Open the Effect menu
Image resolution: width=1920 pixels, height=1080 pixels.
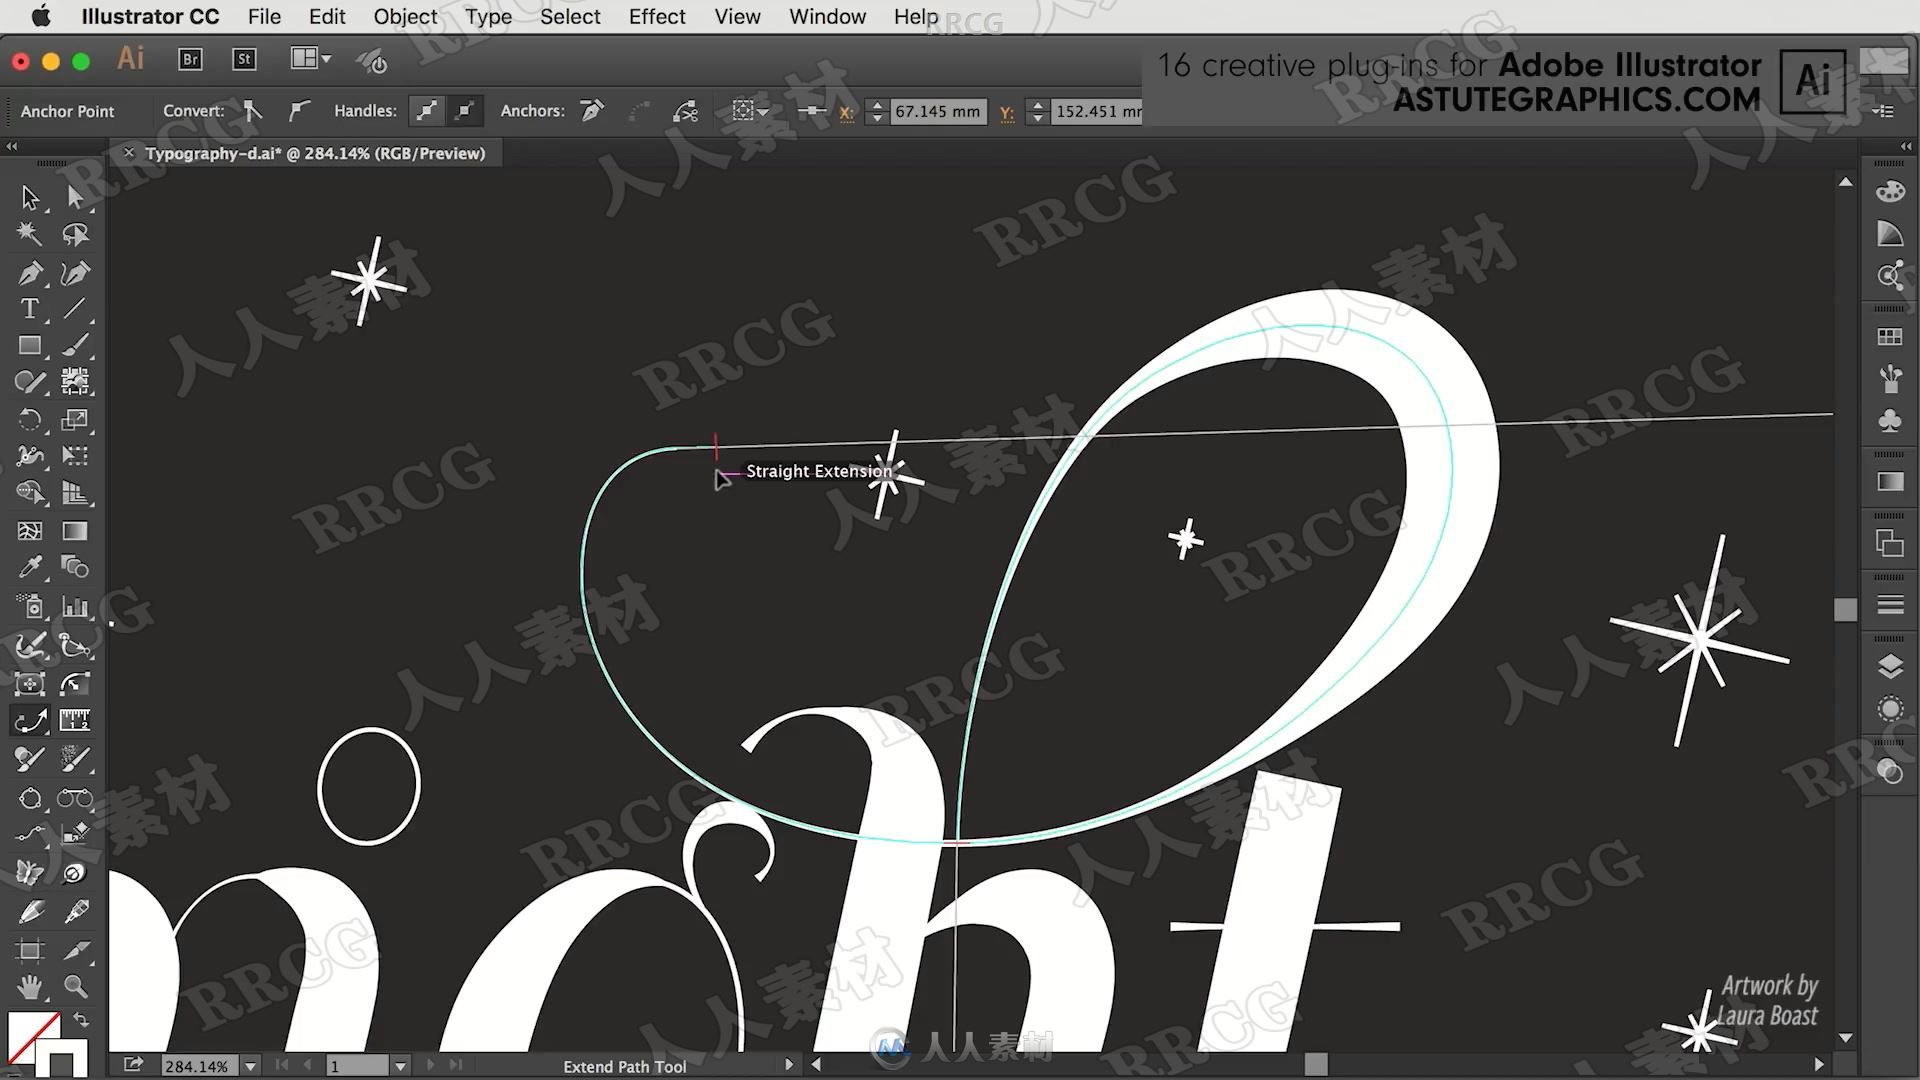658,16
